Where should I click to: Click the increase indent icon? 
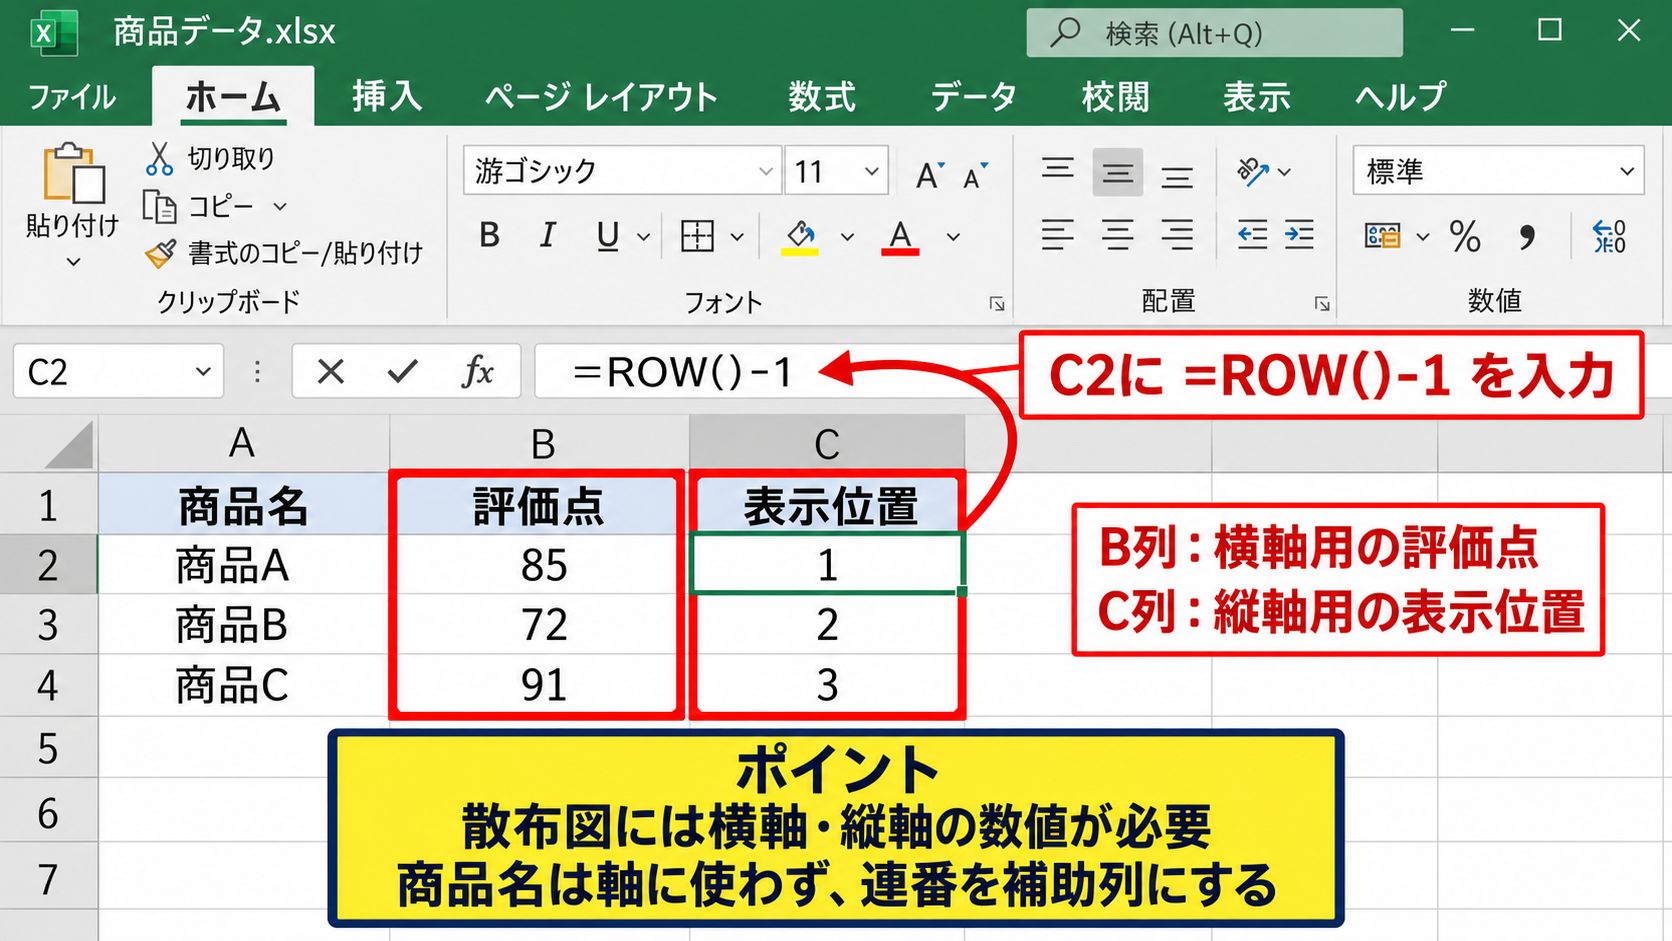(1299, 235)
